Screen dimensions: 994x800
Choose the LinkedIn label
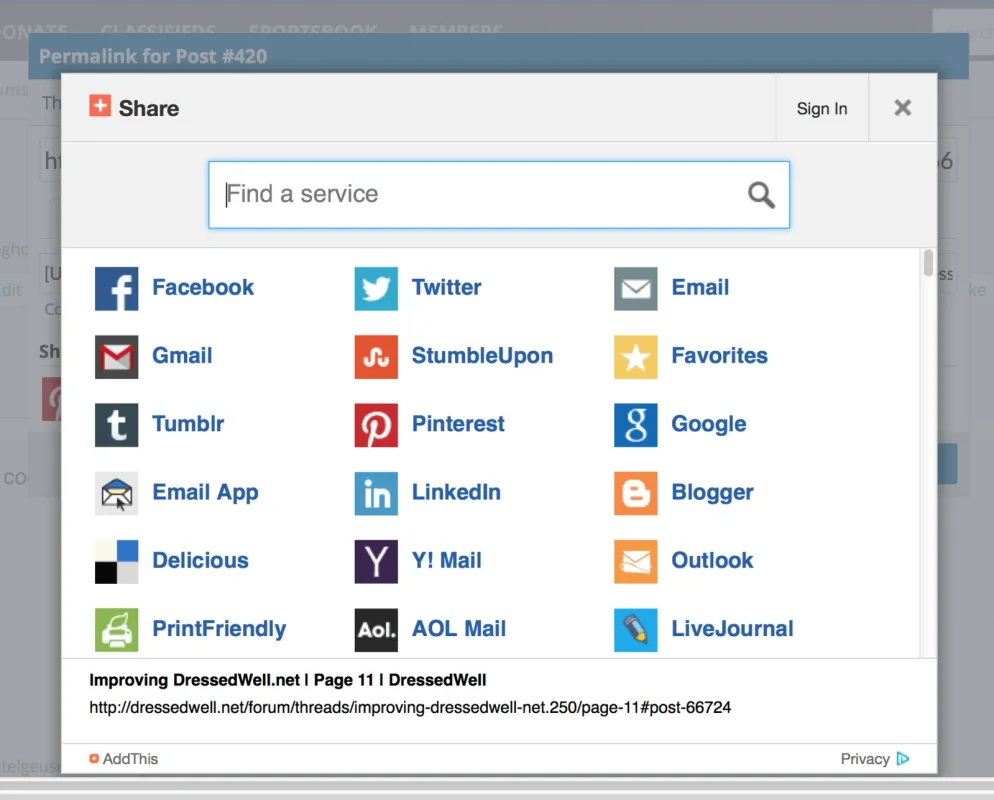tap(456, 492)
